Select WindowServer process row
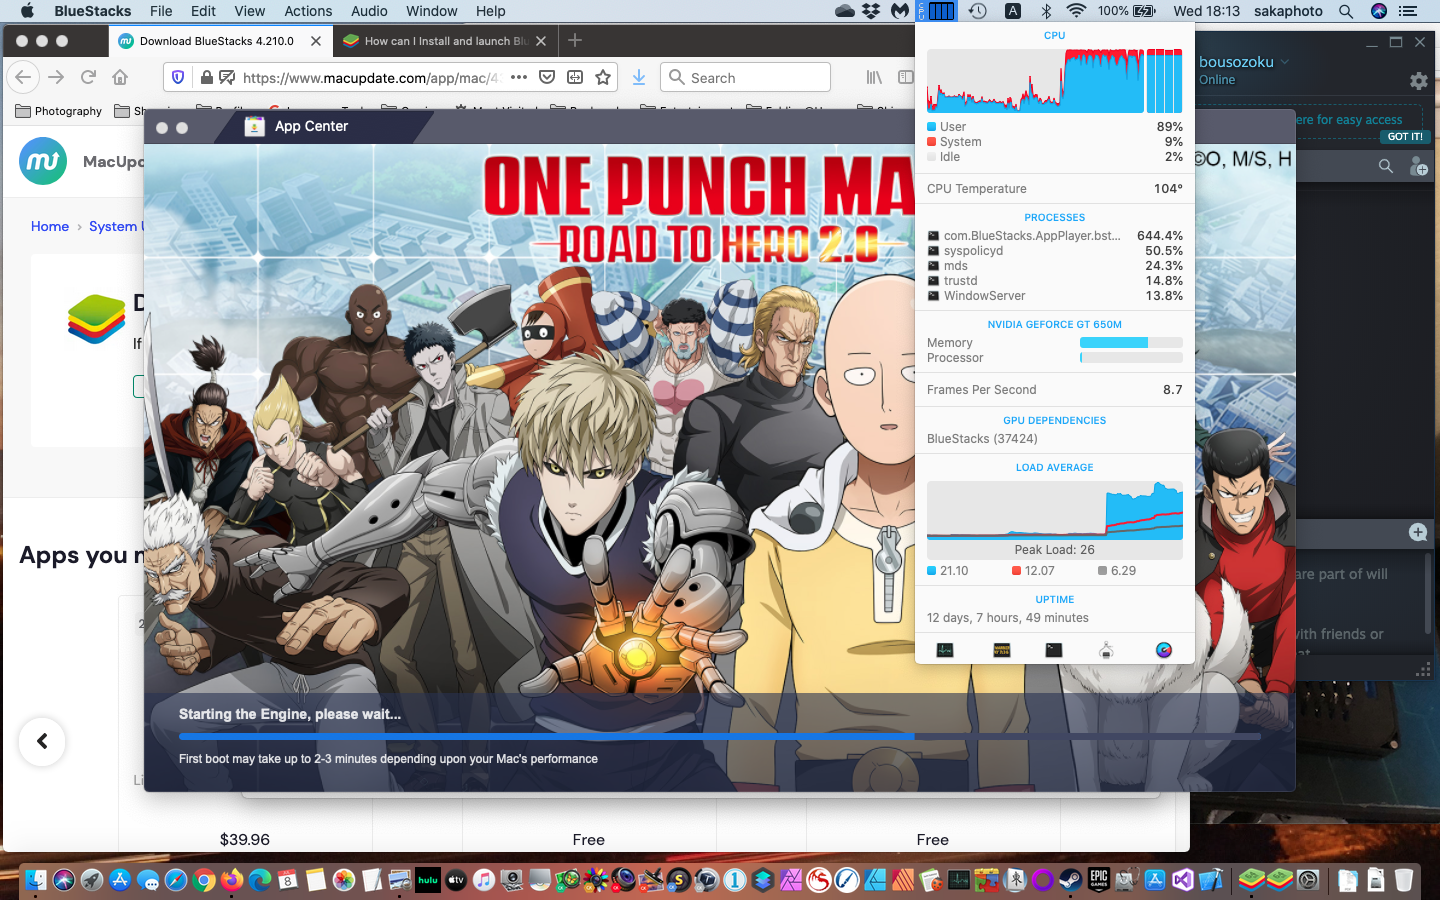The height and width of the screenshot is (900, 1440). 1055,296
